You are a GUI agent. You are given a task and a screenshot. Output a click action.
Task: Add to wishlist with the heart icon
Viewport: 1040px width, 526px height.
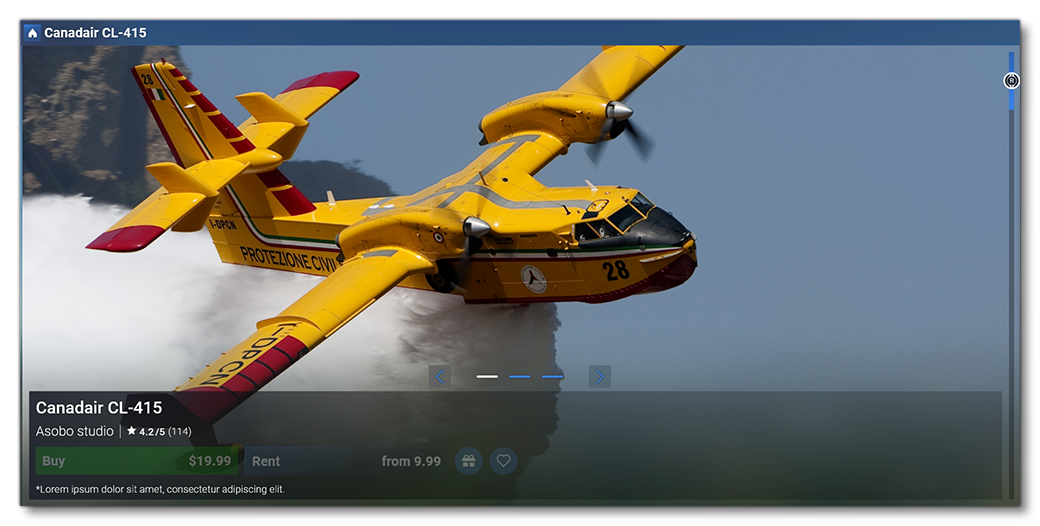coord(504,461)
